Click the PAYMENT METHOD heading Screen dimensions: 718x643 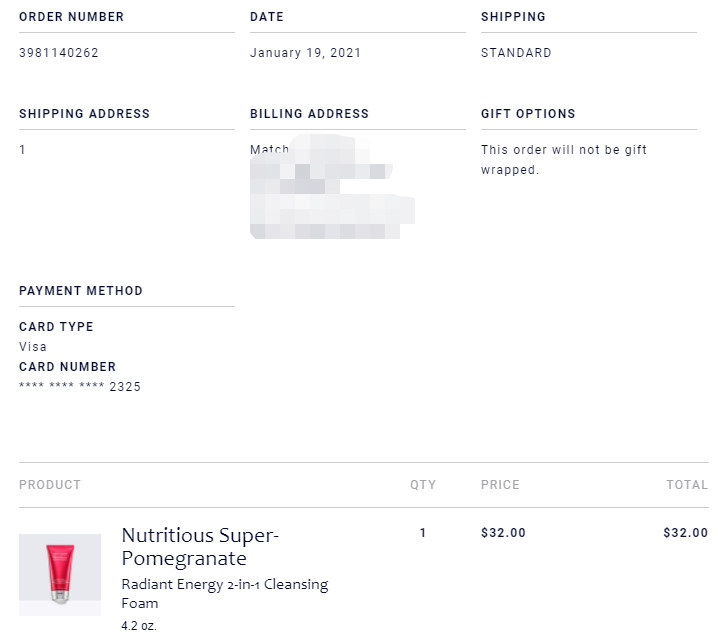click(x=81, y=291)
